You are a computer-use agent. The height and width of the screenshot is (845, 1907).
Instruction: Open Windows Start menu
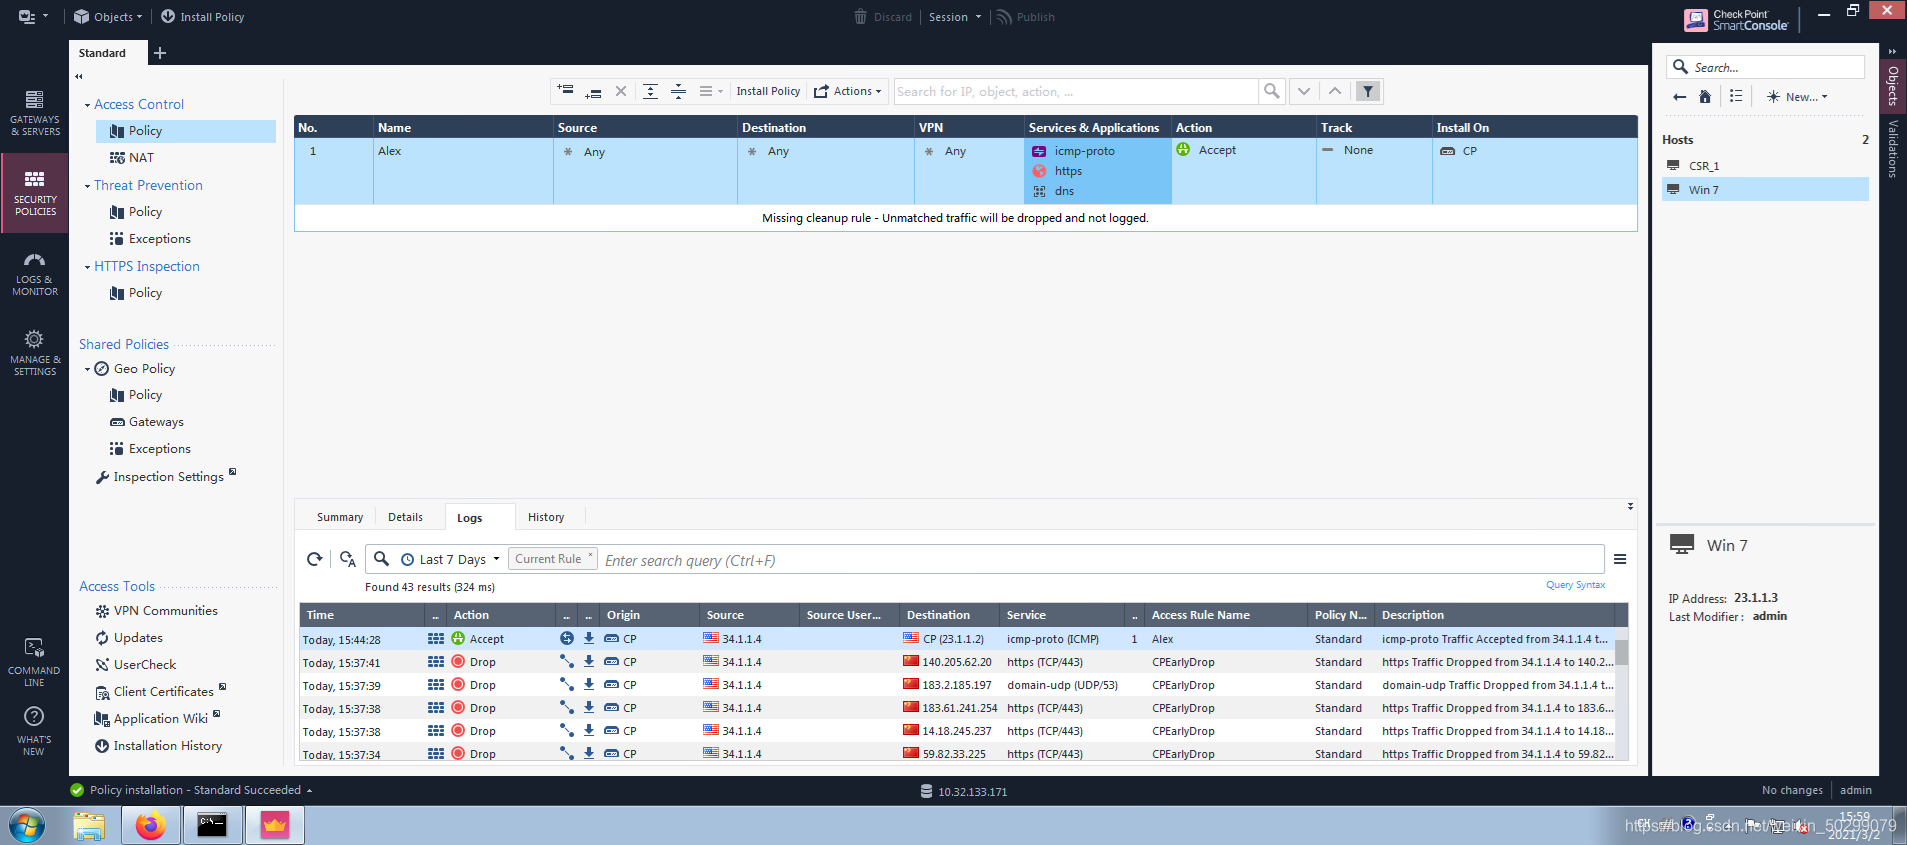(27, 826)
